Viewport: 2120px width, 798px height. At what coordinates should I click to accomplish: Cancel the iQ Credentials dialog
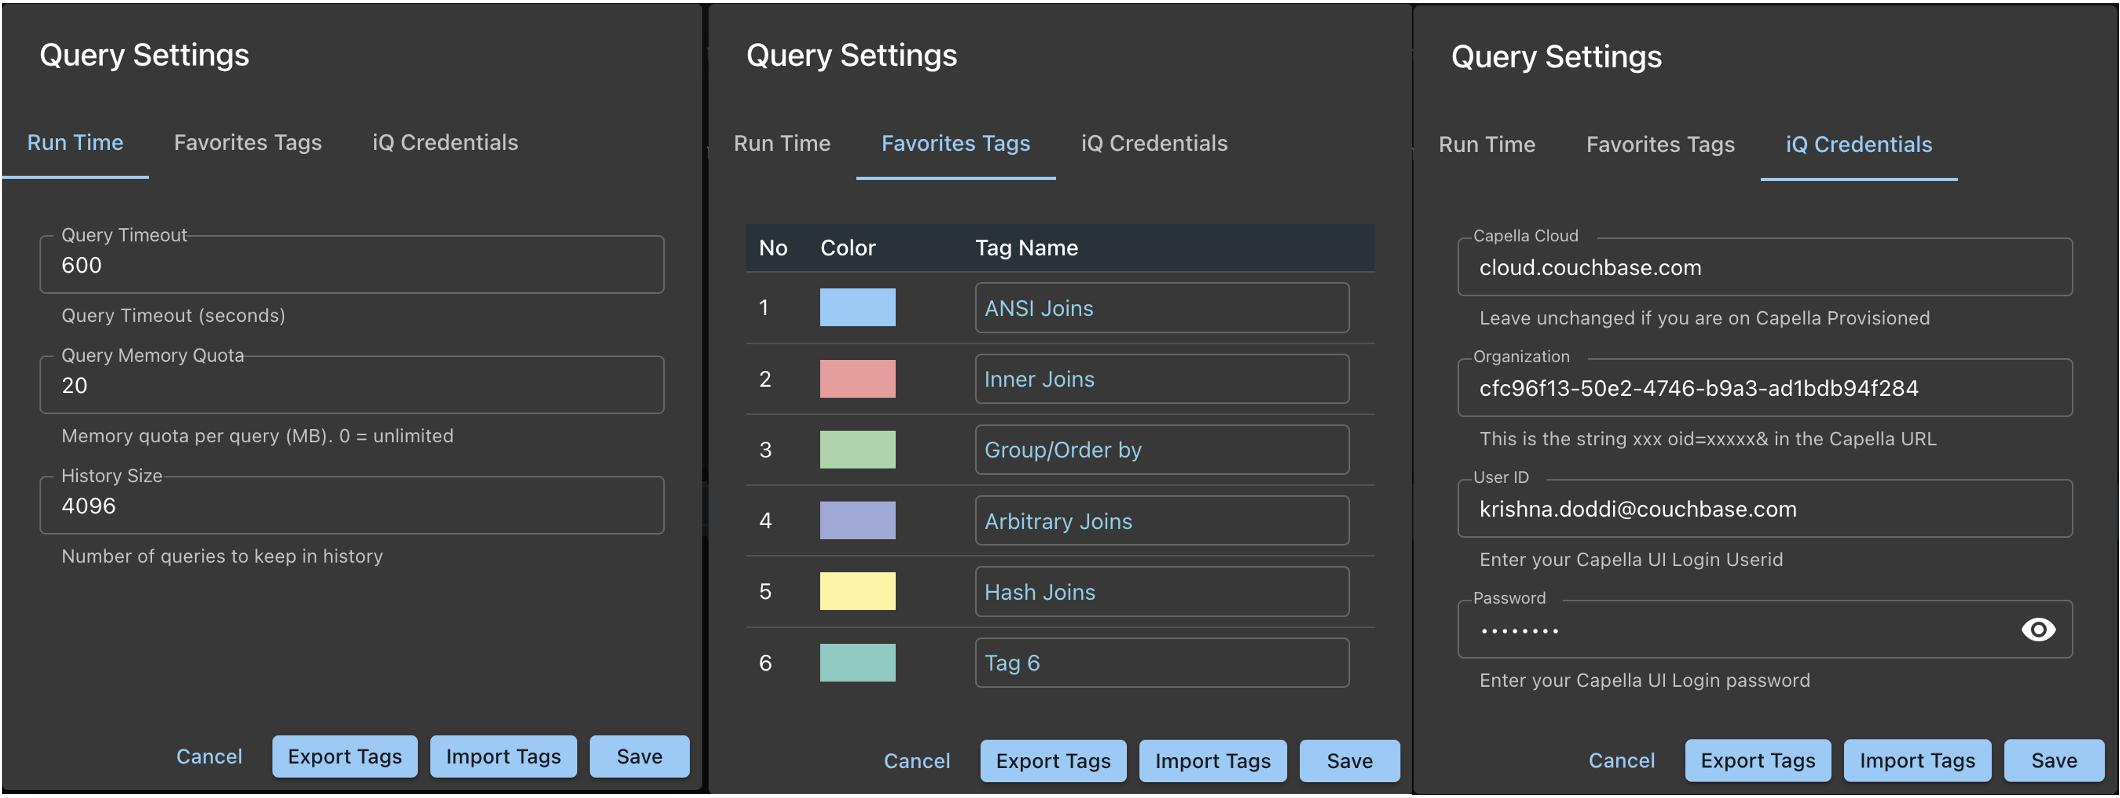pos(1622,761)
